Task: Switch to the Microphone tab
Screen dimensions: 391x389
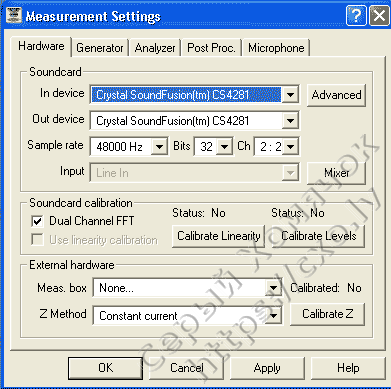Action: (x=276, y=48)
